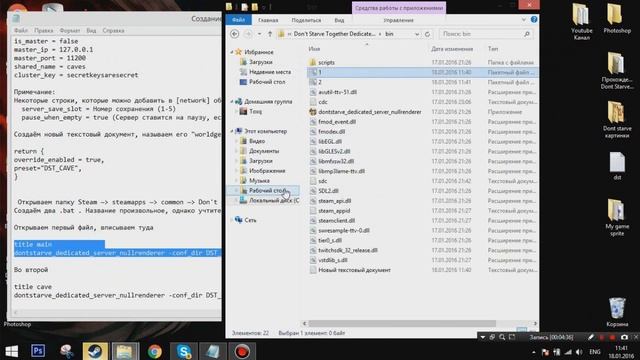Image resolution: width=640 pixels, height=360 pixels.
Task: Open the Photoshop desktop folder
Action: (x=617, y=18)
